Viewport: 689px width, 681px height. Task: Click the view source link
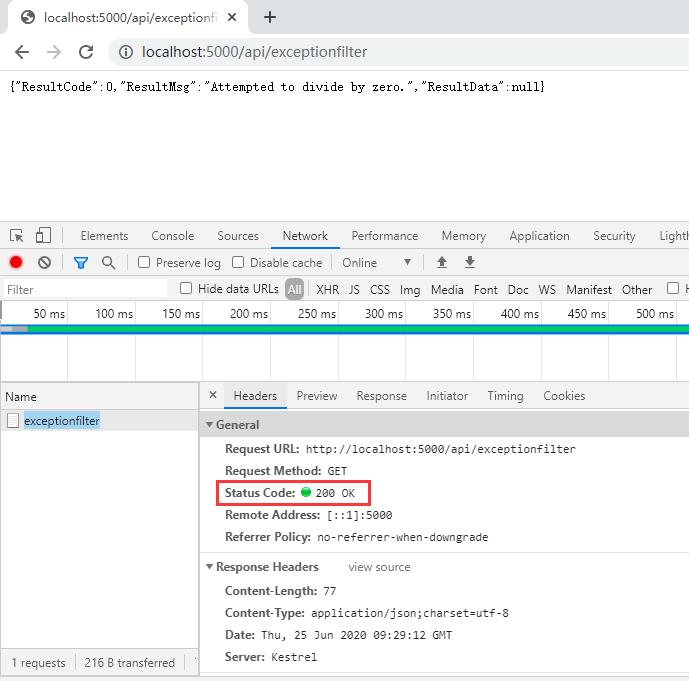[379, 567]
